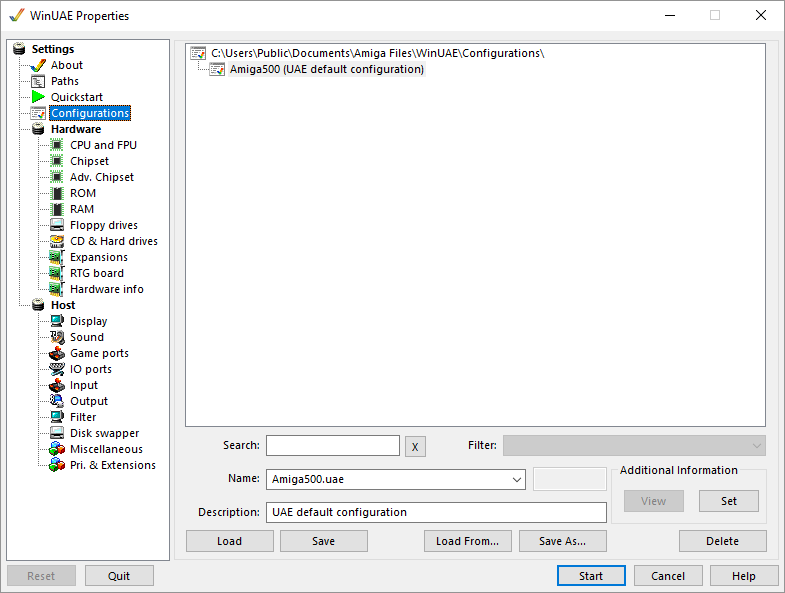Click the Filter monitor icon

(57, 417)
